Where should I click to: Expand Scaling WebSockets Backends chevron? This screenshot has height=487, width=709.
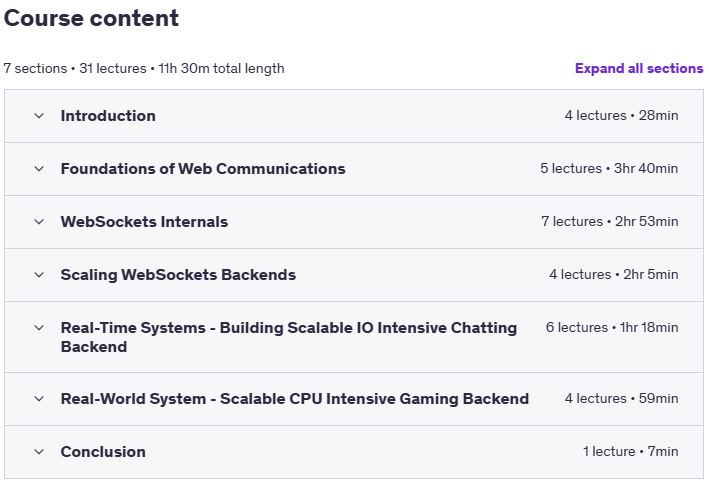39,274
